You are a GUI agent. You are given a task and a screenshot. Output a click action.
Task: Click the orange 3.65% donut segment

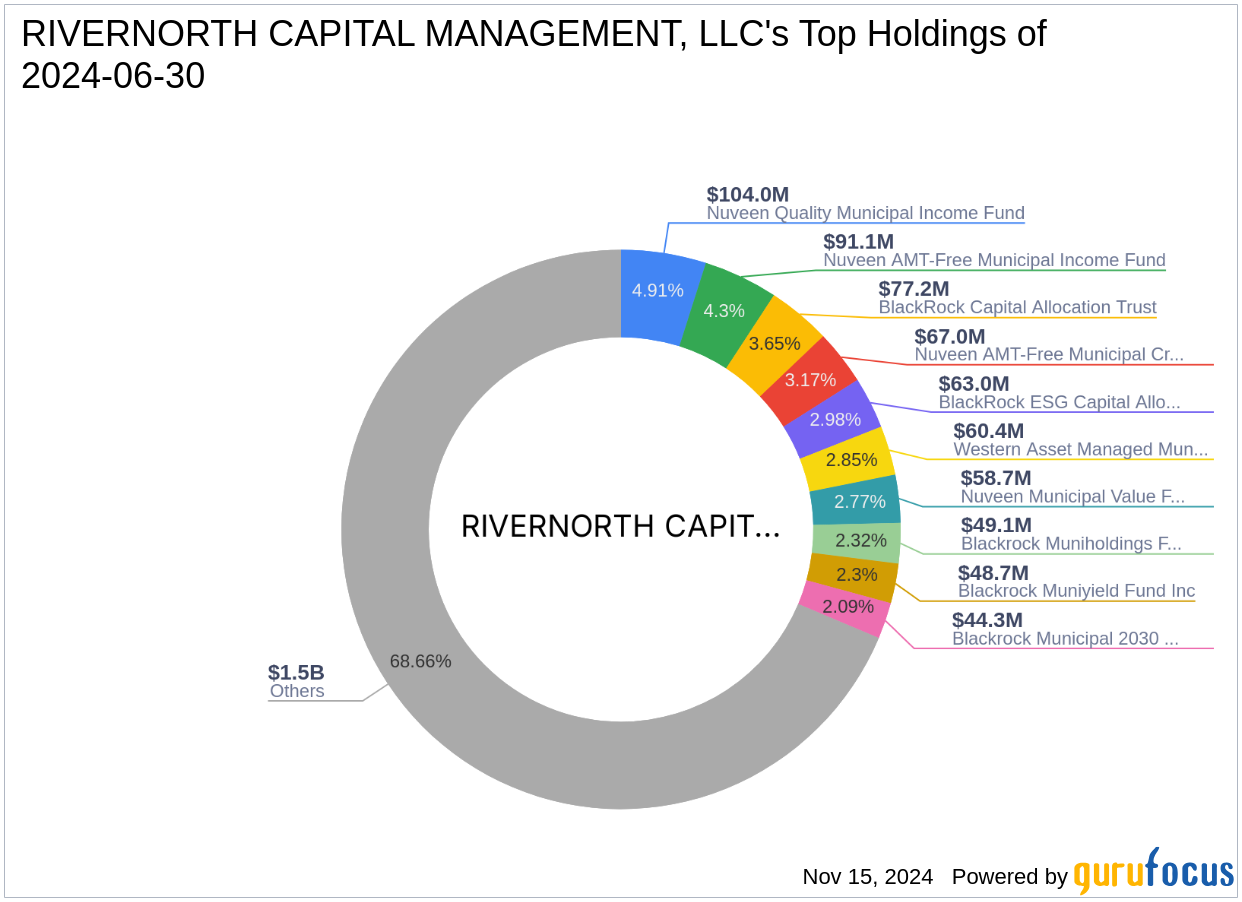click(775, 343)
